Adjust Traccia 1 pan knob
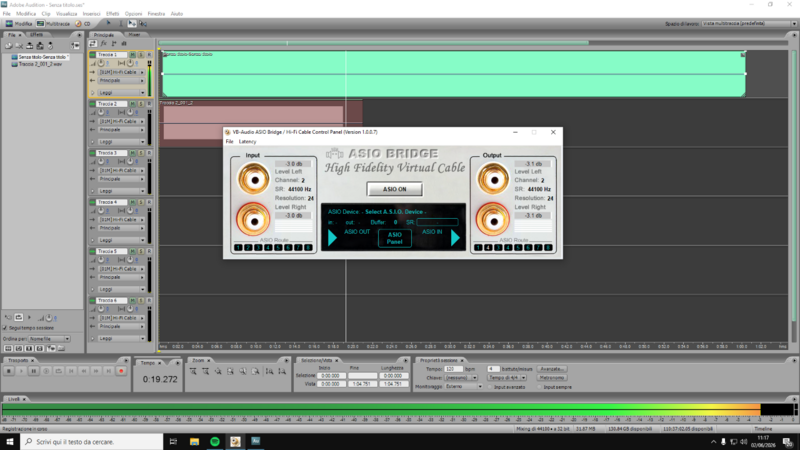The width and height of the screenshot is (800, 450). pyautogui.click(x=130, y=63)
